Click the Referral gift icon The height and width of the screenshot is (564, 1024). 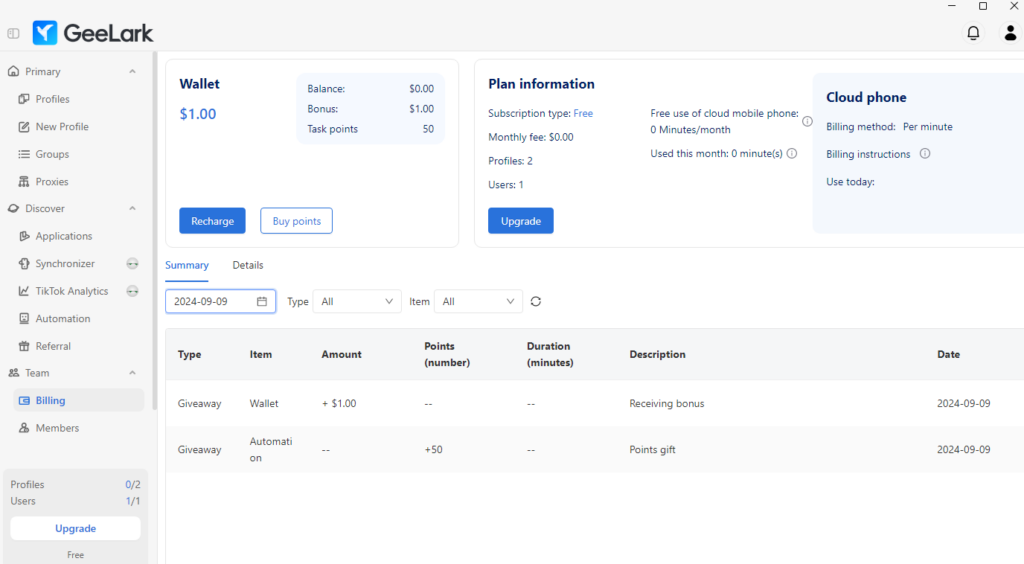(24, 346)
